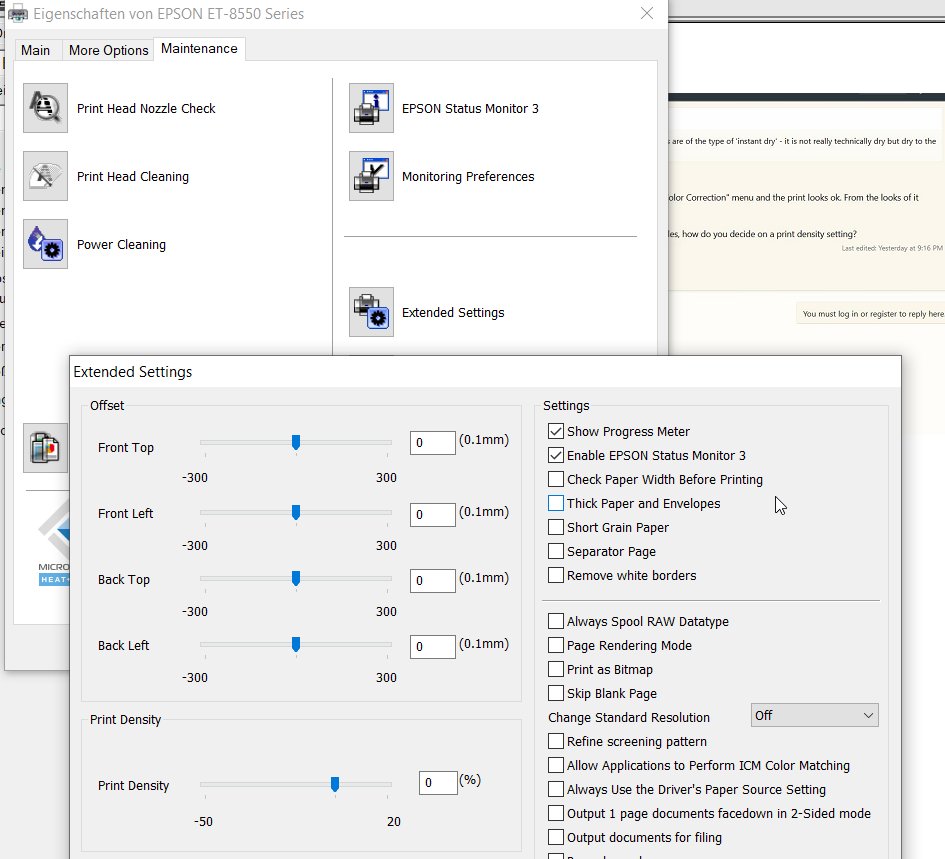
Task: Focus the Back Left offset value field
Action: point(432,647)
